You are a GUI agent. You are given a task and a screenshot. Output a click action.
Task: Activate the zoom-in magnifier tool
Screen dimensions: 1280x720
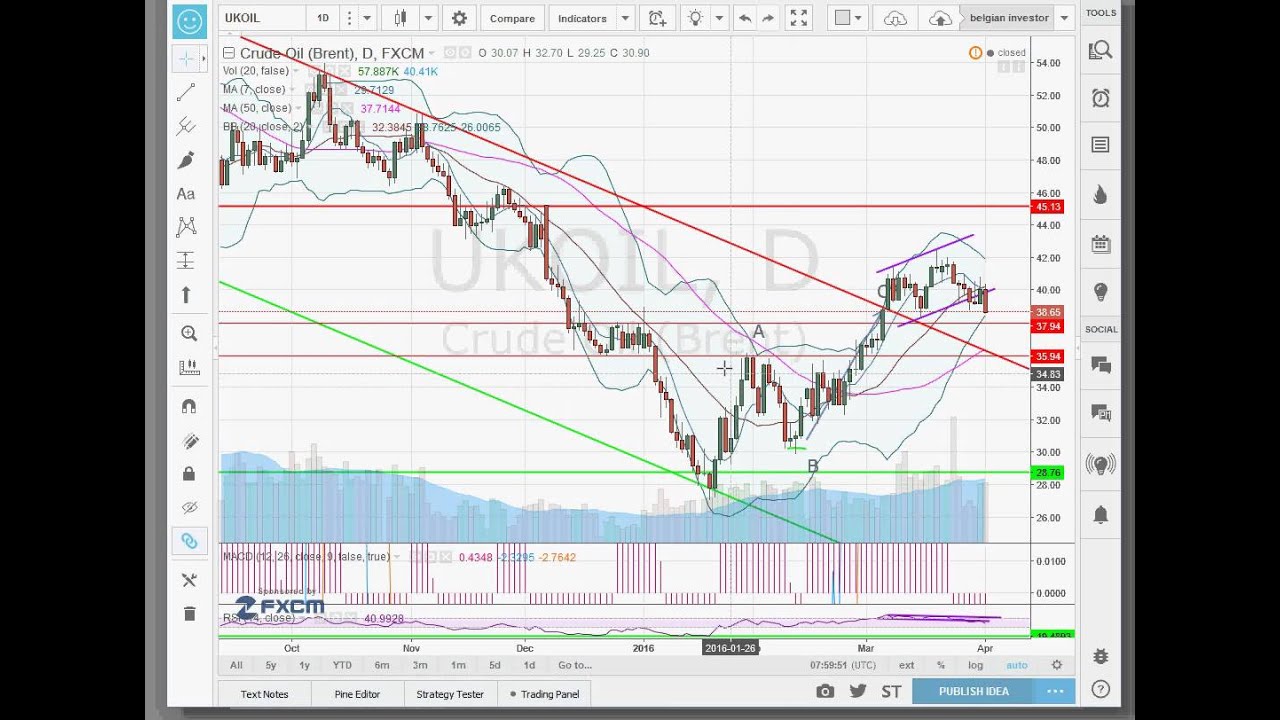pos(188,334)
